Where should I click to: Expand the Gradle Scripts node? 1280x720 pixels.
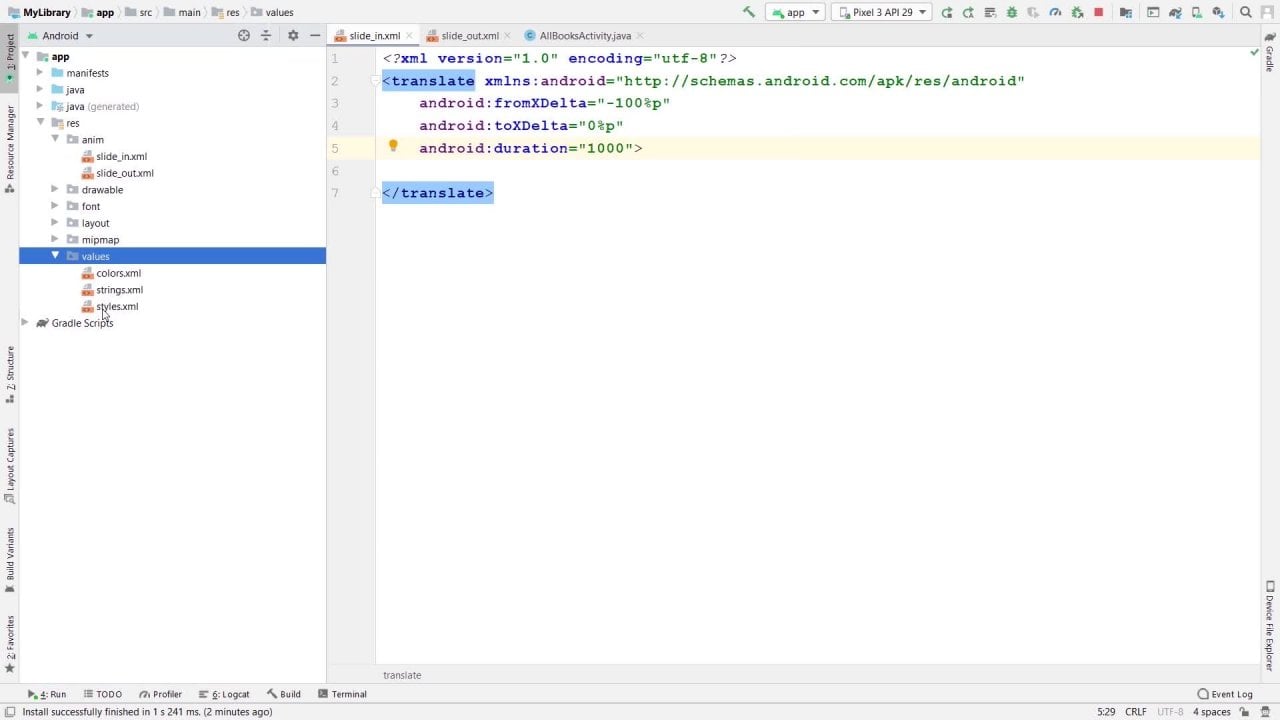point(25,323)
